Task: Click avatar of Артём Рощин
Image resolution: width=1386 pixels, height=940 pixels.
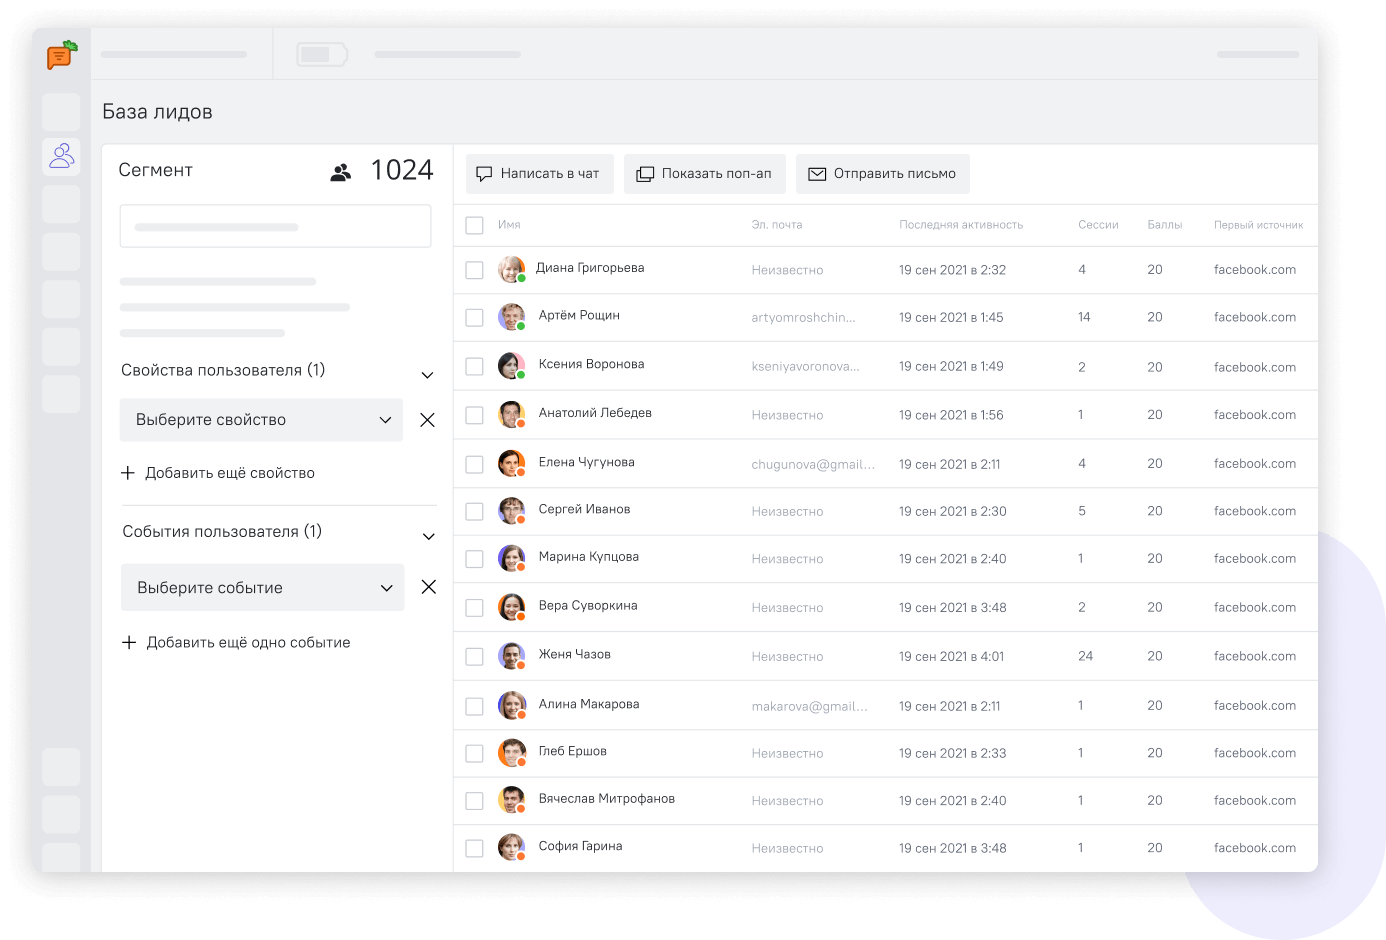Action: coord(512,317)
